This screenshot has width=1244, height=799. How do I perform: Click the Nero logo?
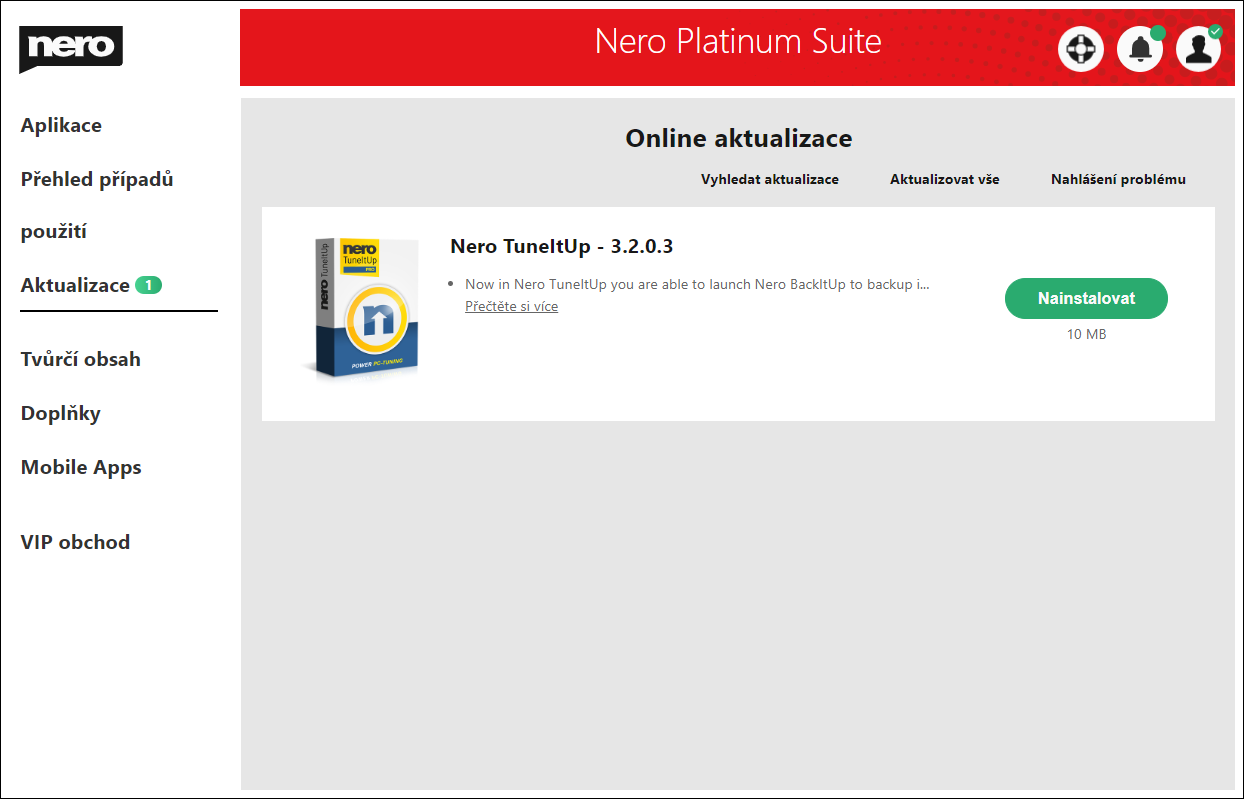tap(71, 49)
